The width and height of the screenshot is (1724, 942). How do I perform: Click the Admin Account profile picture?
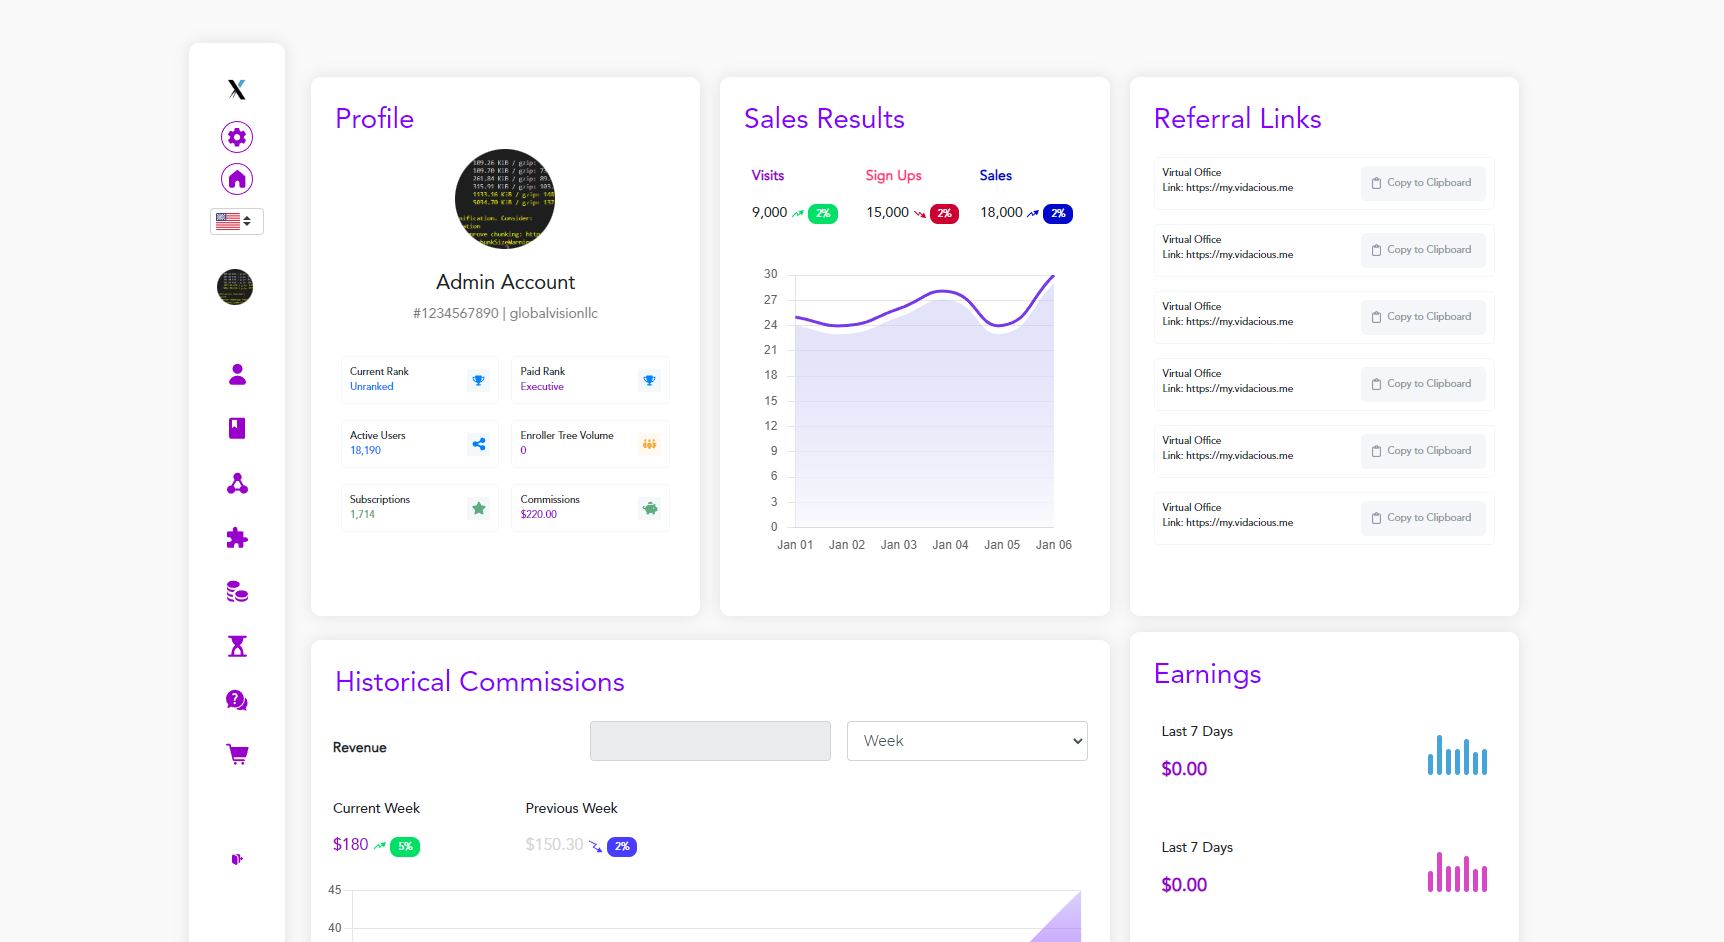click(505, 199)
